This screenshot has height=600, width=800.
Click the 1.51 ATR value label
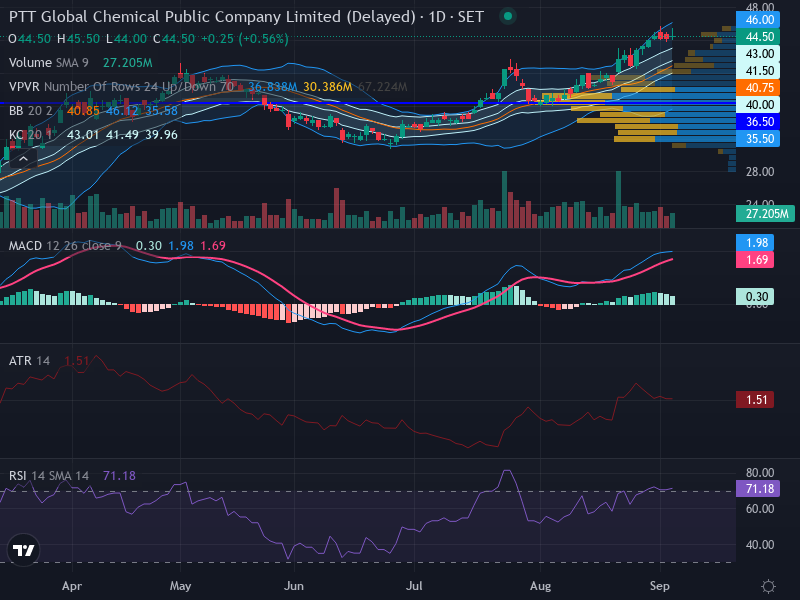coord(755,399)
